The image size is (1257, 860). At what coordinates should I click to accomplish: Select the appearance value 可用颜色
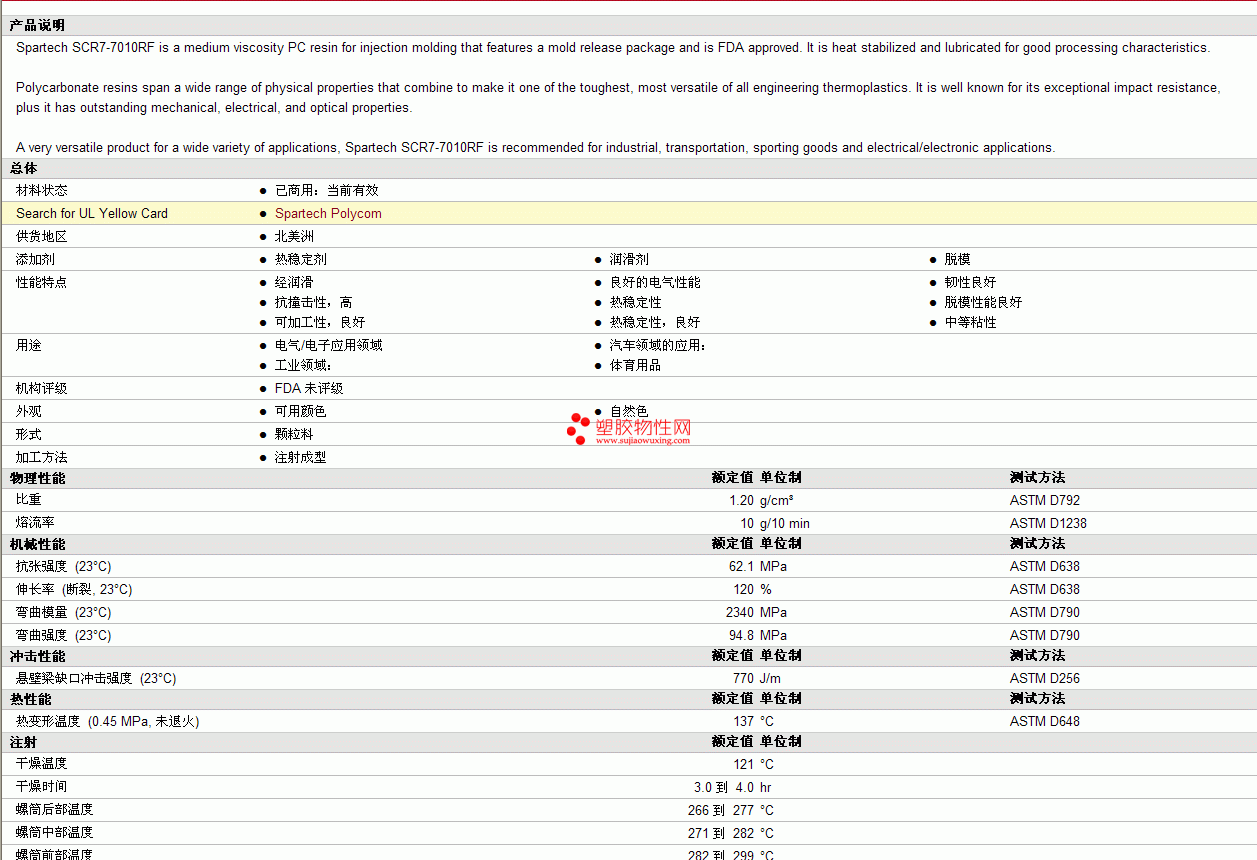[301, 411]
